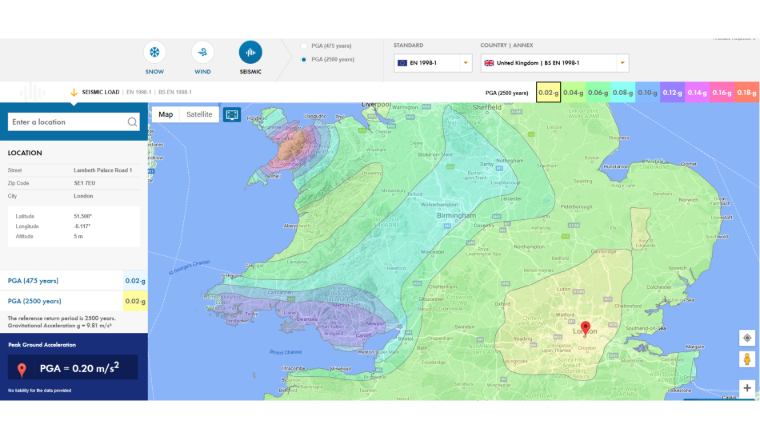Viewport: 760px width, 439px height.
Task: Click the Zip Code value SE1 7EU
Action: 84,183
